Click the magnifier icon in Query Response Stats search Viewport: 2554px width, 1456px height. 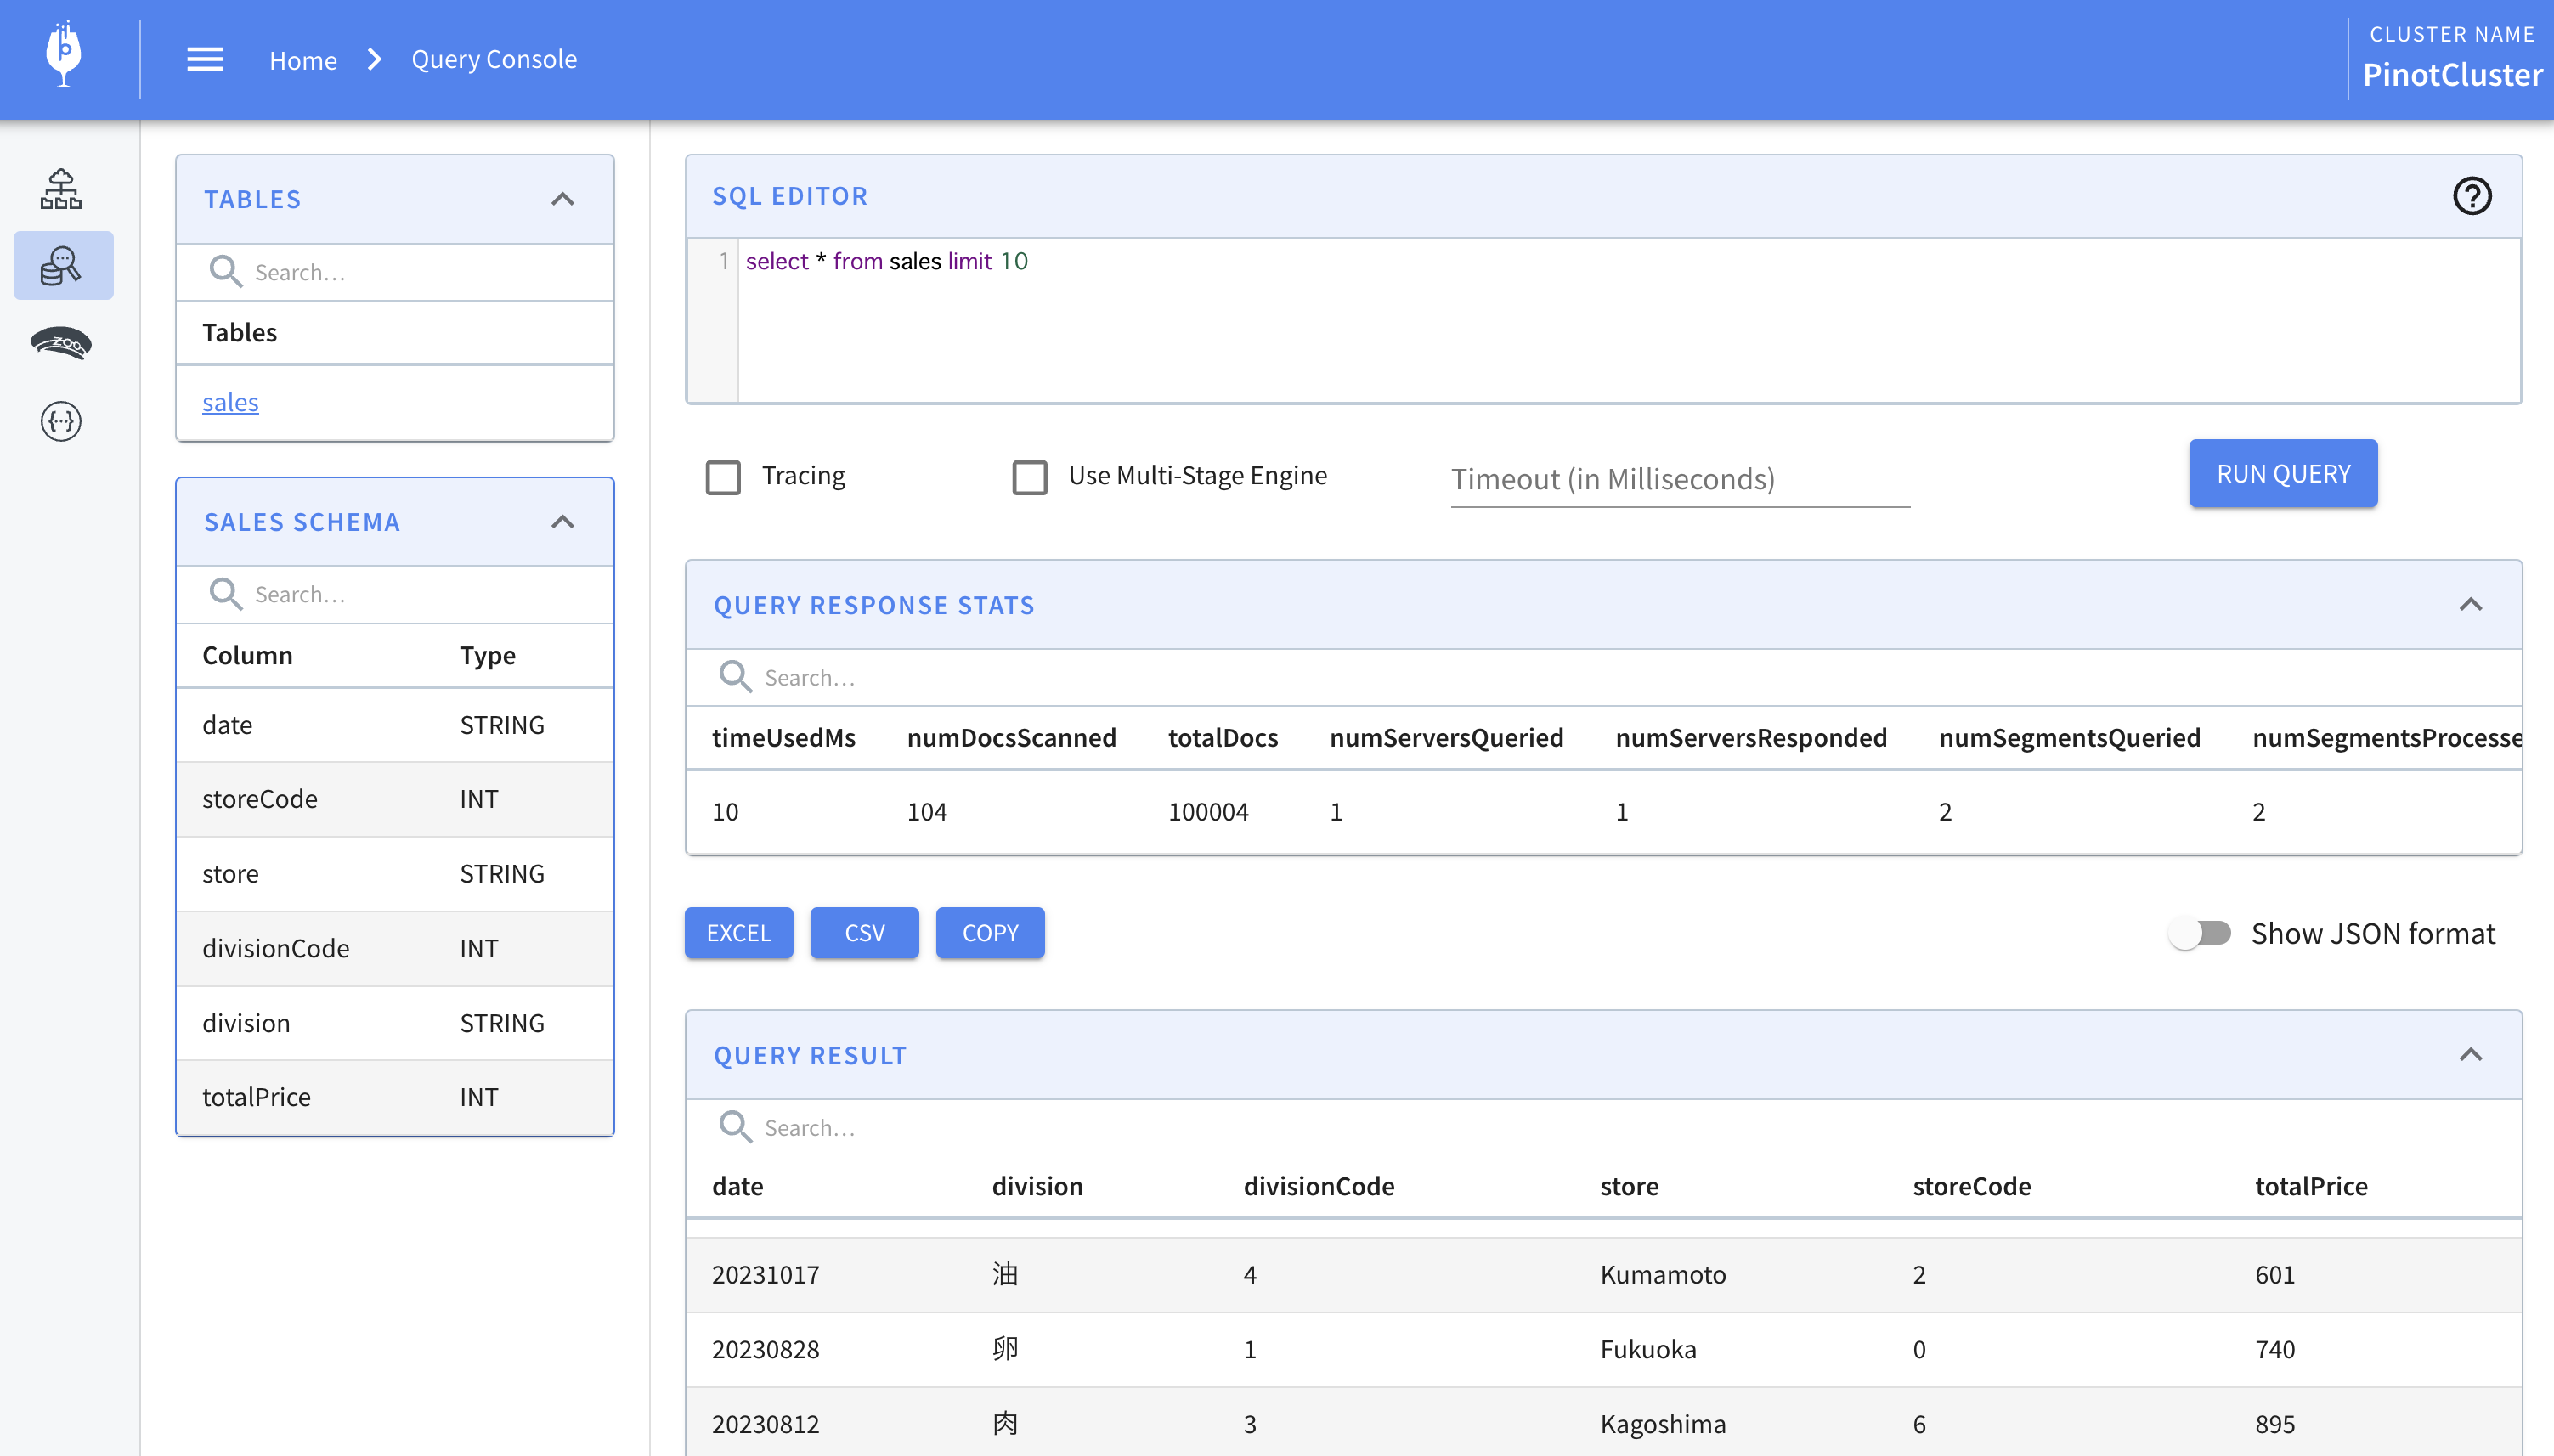(x=735, y=677)
